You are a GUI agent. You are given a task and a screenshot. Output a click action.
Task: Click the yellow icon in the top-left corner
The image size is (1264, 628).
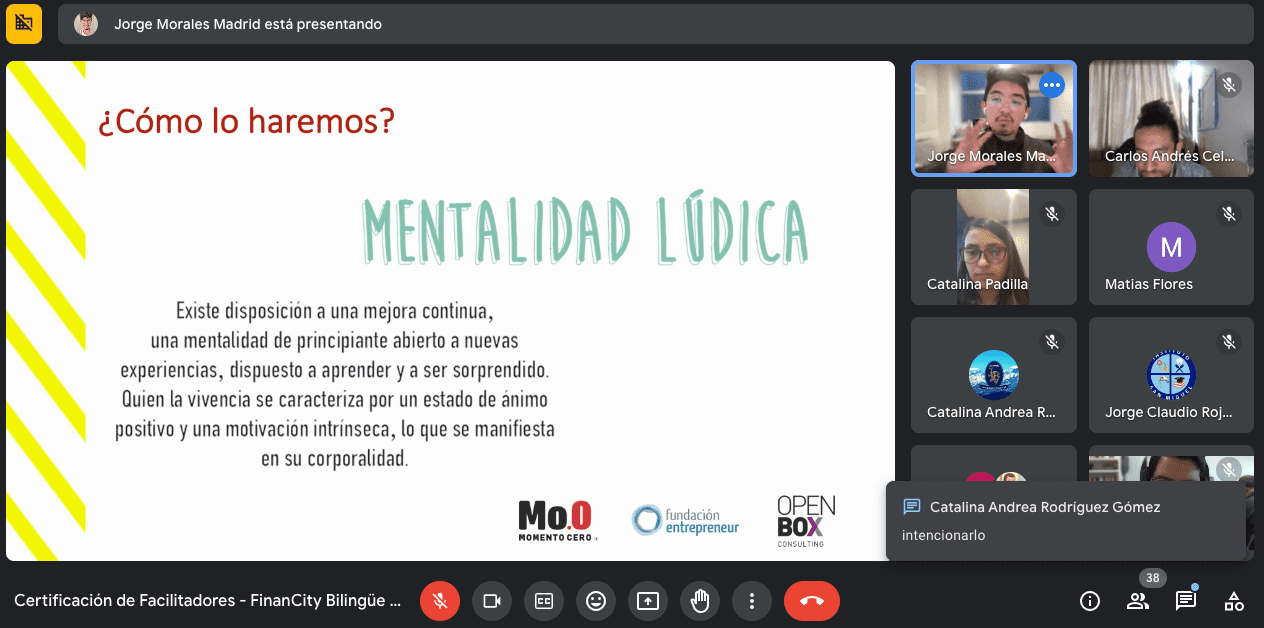(x=24, y=24)
